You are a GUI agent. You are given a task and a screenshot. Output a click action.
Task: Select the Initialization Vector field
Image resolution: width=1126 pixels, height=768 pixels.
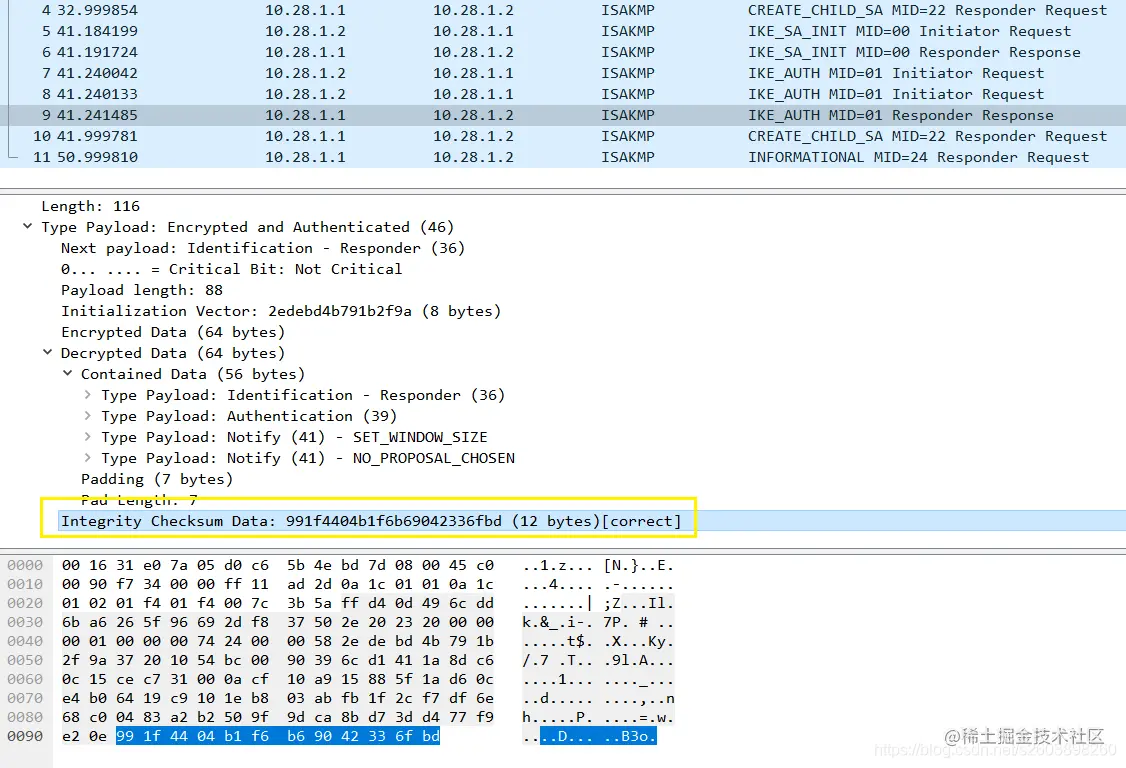coord(281,310)
